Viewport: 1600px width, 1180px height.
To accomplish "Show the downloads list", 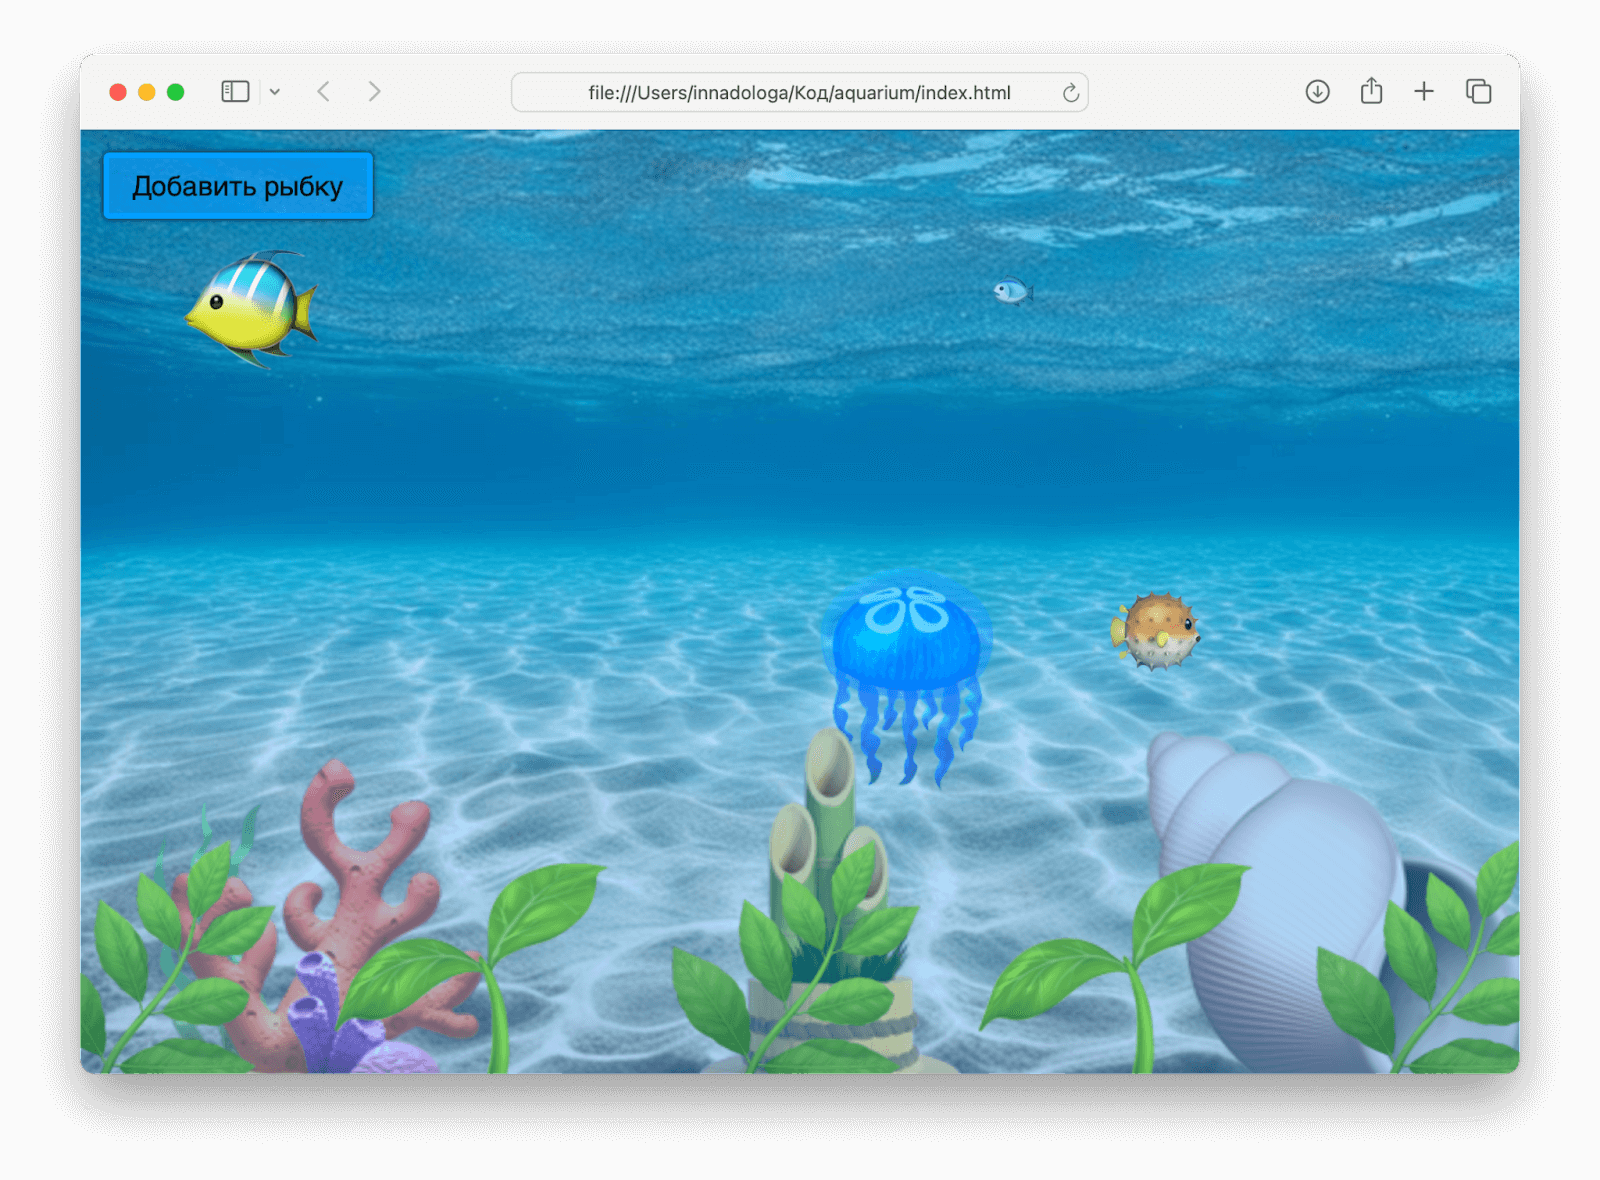I will [1317, 92].
